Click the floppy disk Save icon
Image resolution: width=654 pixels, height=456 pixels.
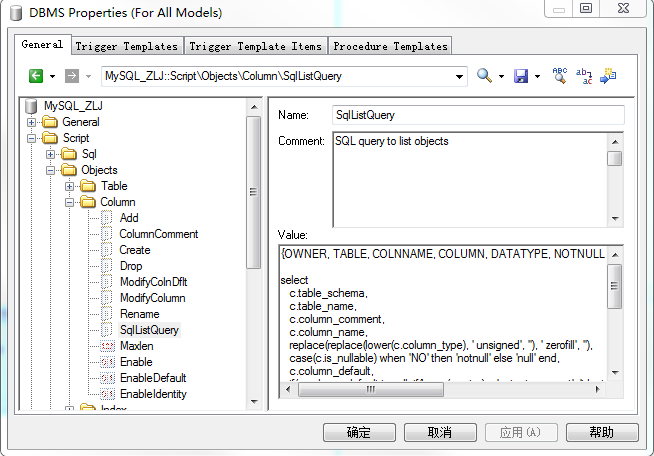click(521, 76)
